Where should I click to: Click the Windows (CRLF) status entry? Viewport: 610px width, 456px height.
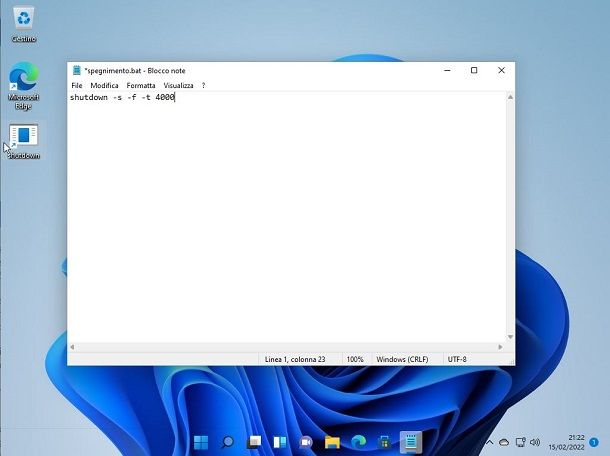click(402, 359)
